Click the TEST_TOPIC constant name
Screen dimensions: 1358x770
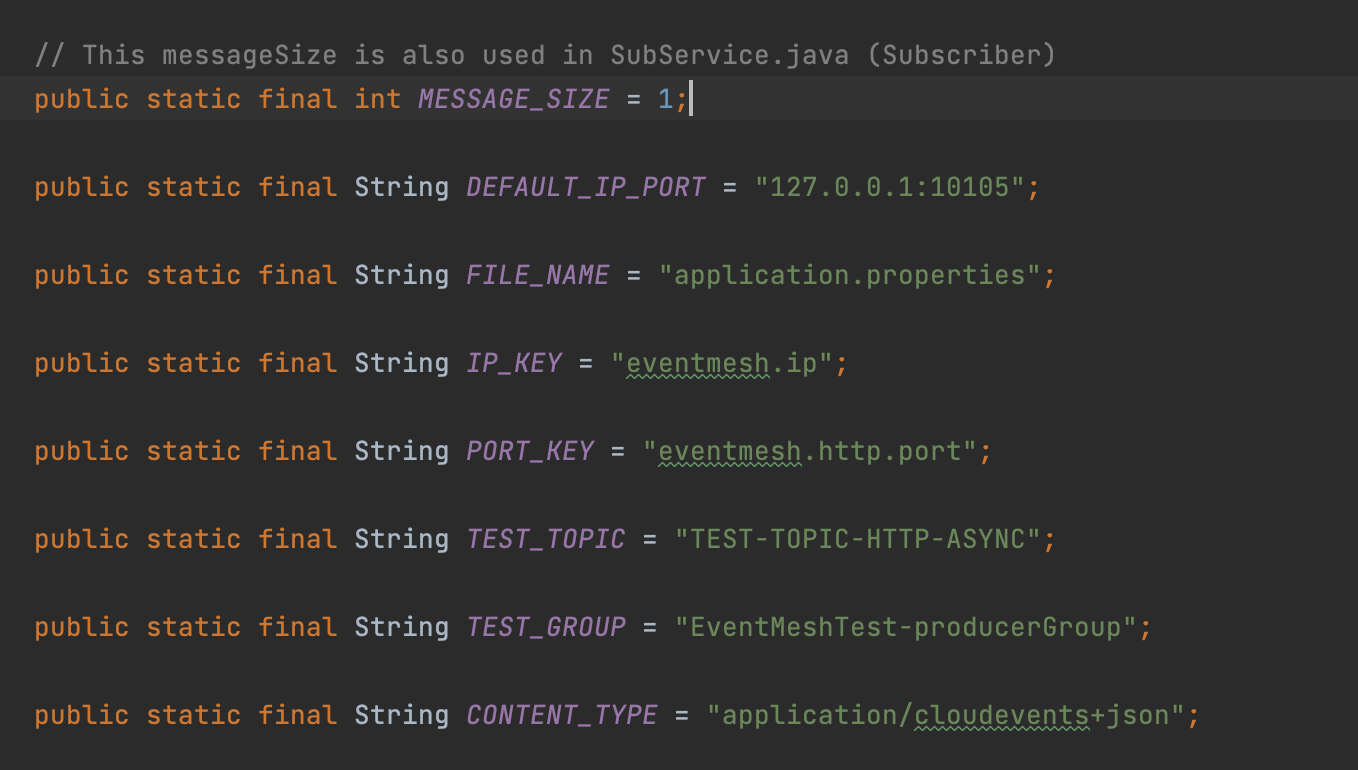(x=545, y=539)
